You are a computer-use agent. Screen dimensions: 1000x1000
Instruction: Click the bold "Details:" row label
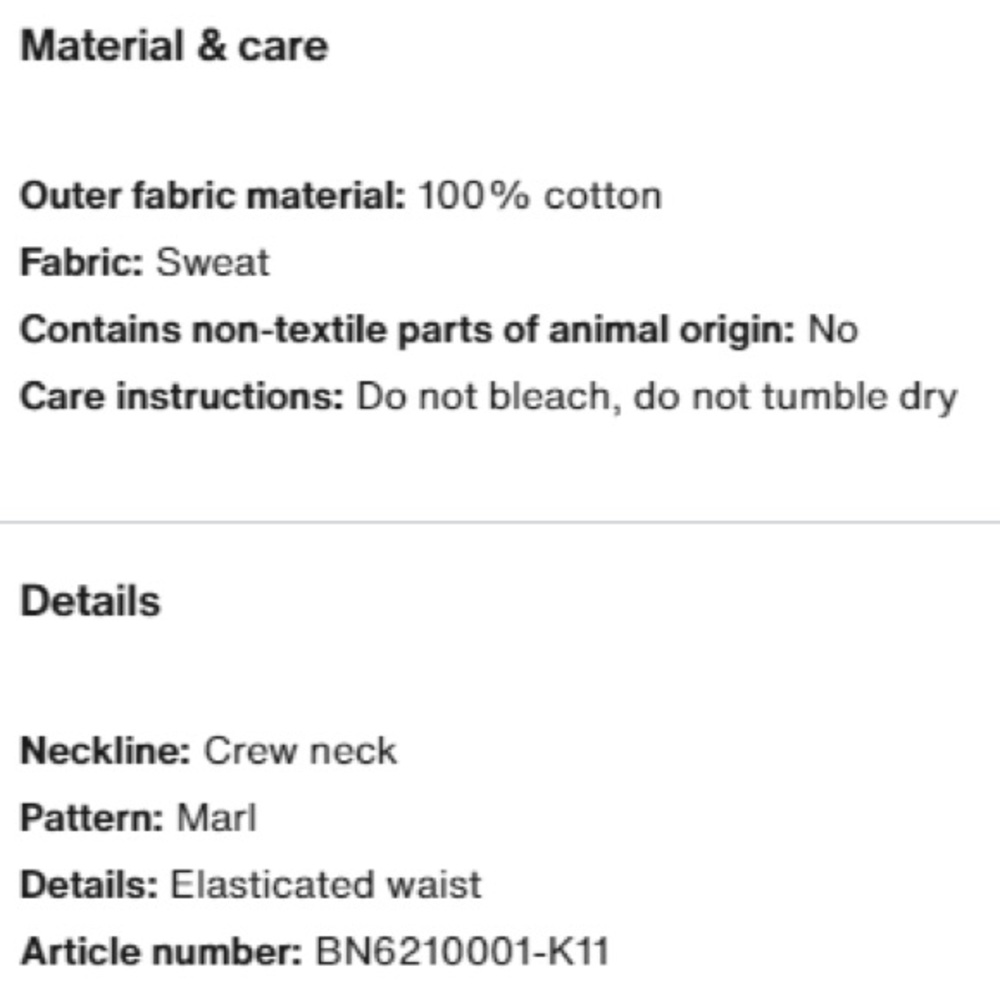89,885
